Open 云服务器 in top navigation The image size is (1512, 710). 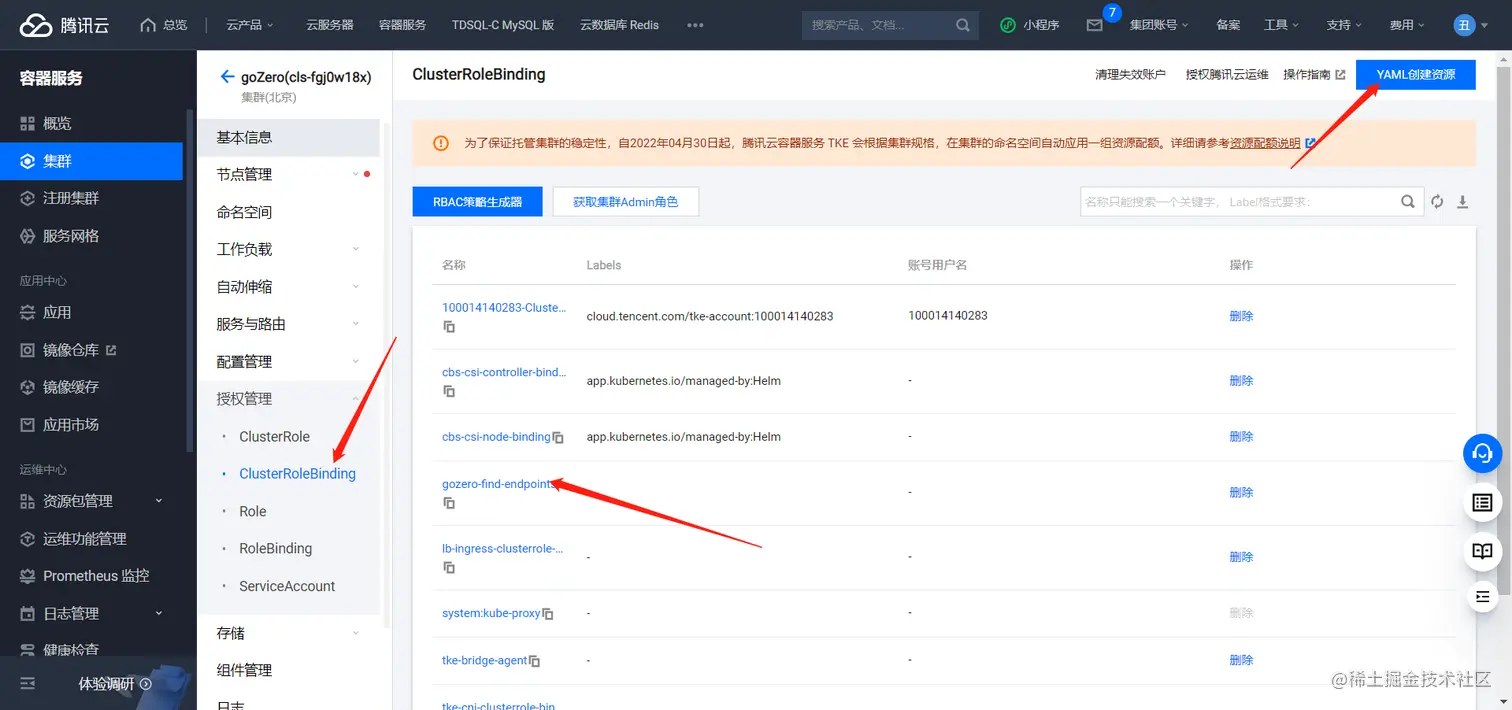coord(330,25)
